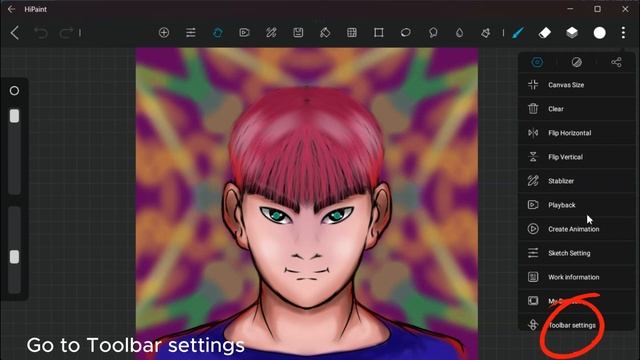Maximize the HiPaint window

pyautogui.click(x=598, y=9)
